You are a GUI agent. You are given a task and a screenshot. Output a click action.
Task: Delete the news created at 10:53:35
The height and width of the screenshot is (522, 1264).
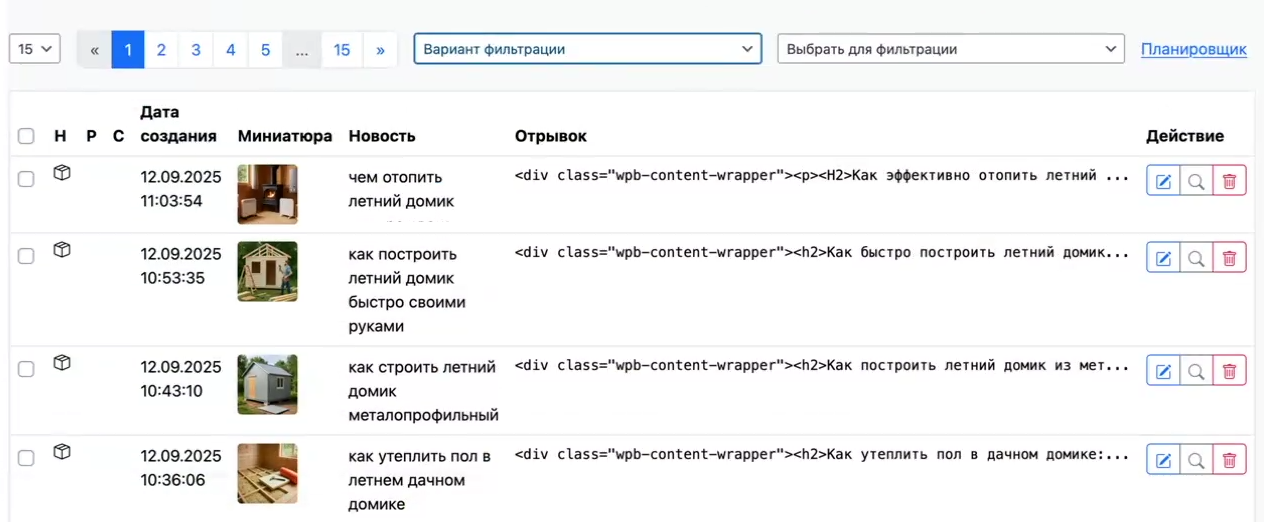click(x=1229, y=259)
